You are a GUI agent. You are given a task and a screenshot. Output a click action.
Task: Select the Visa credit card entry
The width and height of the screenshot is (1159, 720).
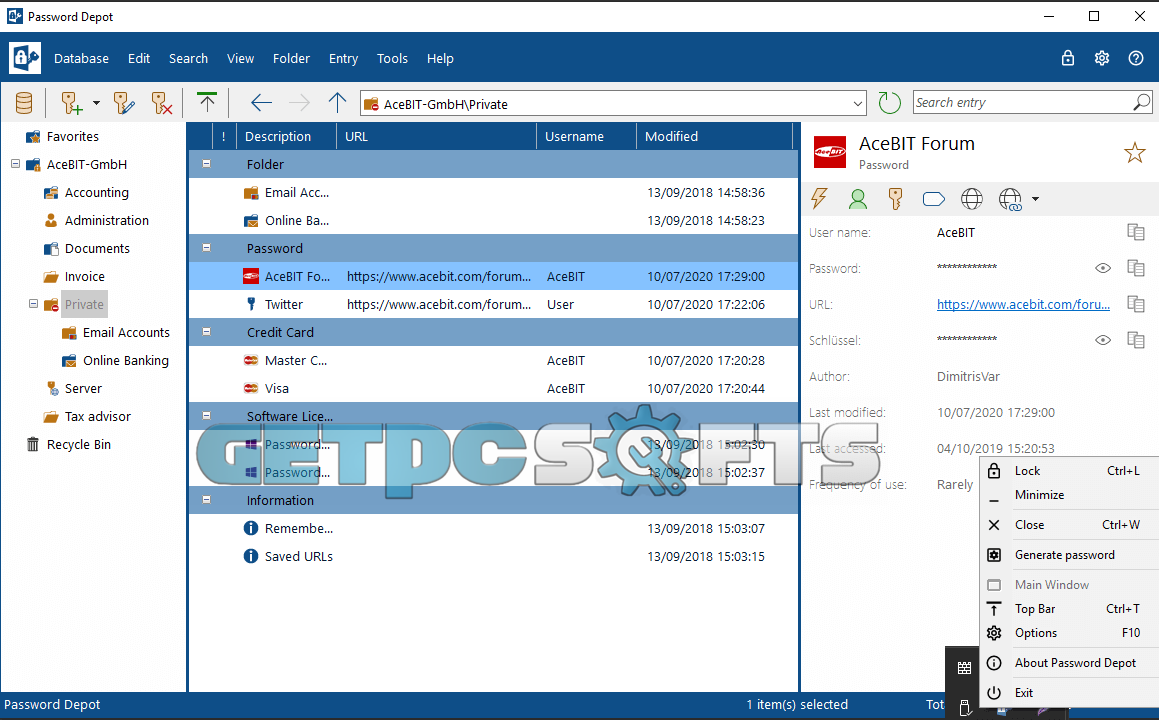494,388
